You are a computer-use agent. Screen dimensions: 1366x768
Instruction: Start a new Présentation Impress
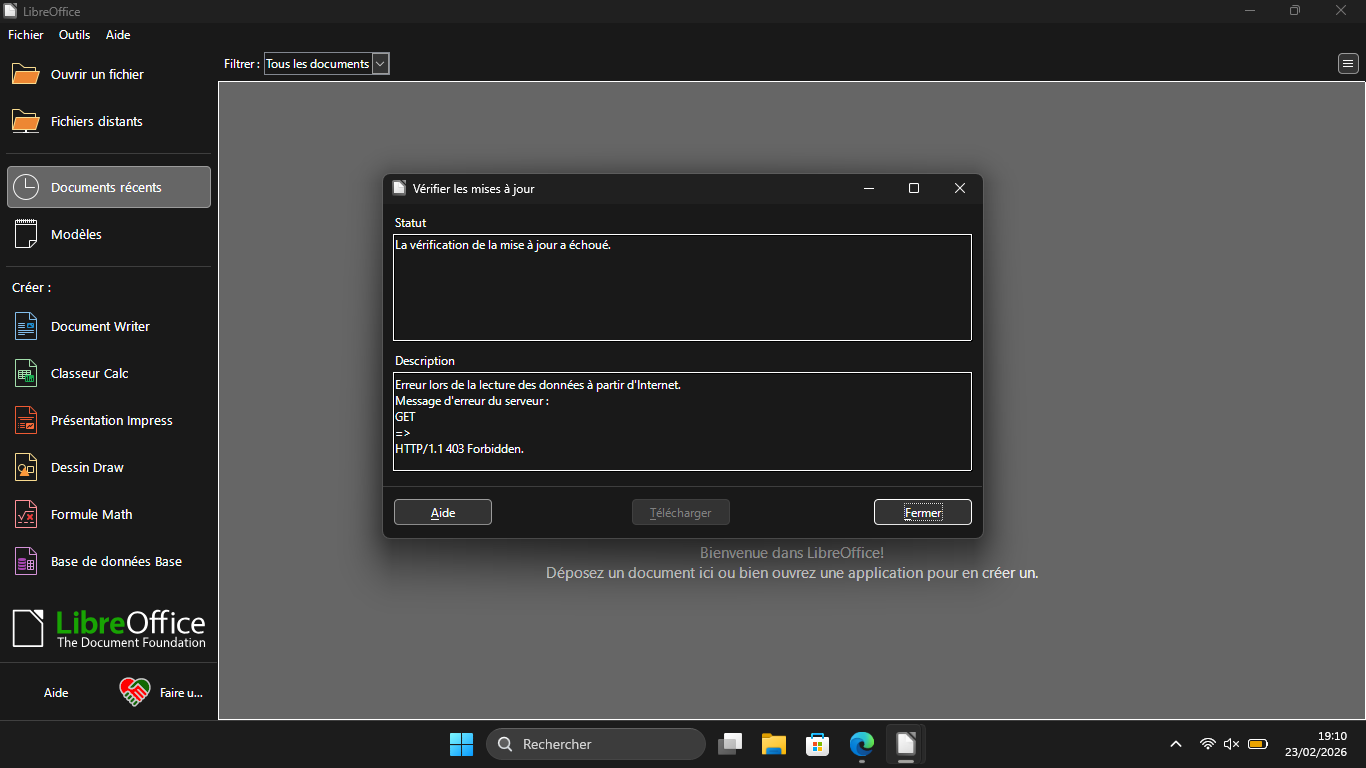tap(111, 420)
